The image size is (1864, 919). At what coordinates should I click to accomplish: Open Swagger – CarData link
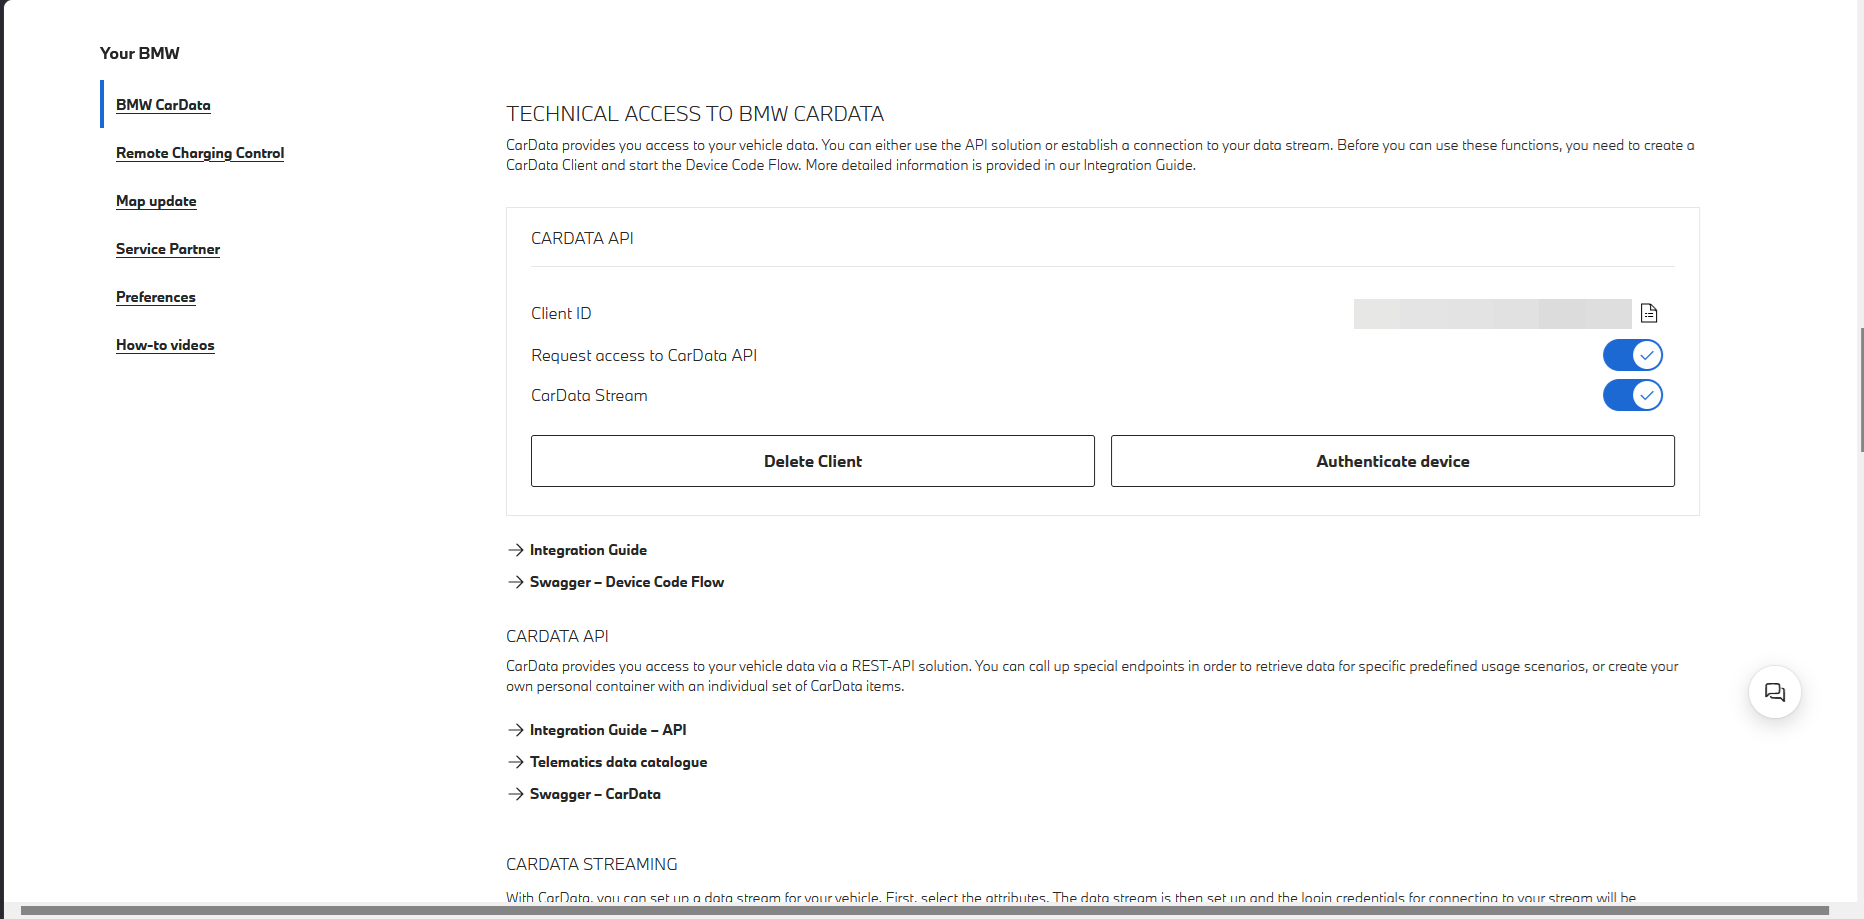click(595, 794)
